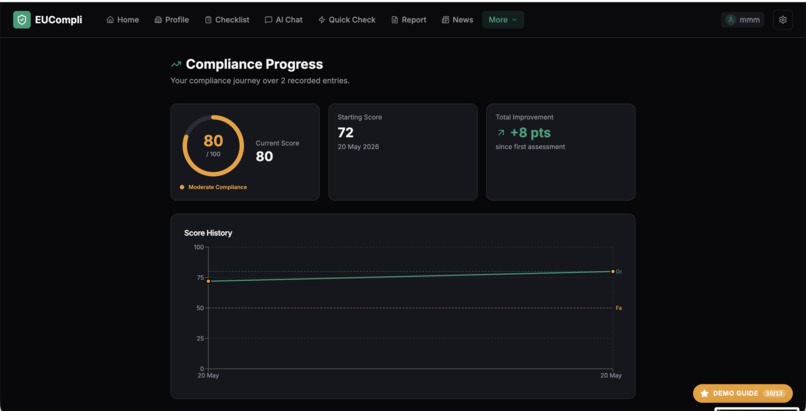
Task: Click the right 20 May x-axis label
Action: 611,376
